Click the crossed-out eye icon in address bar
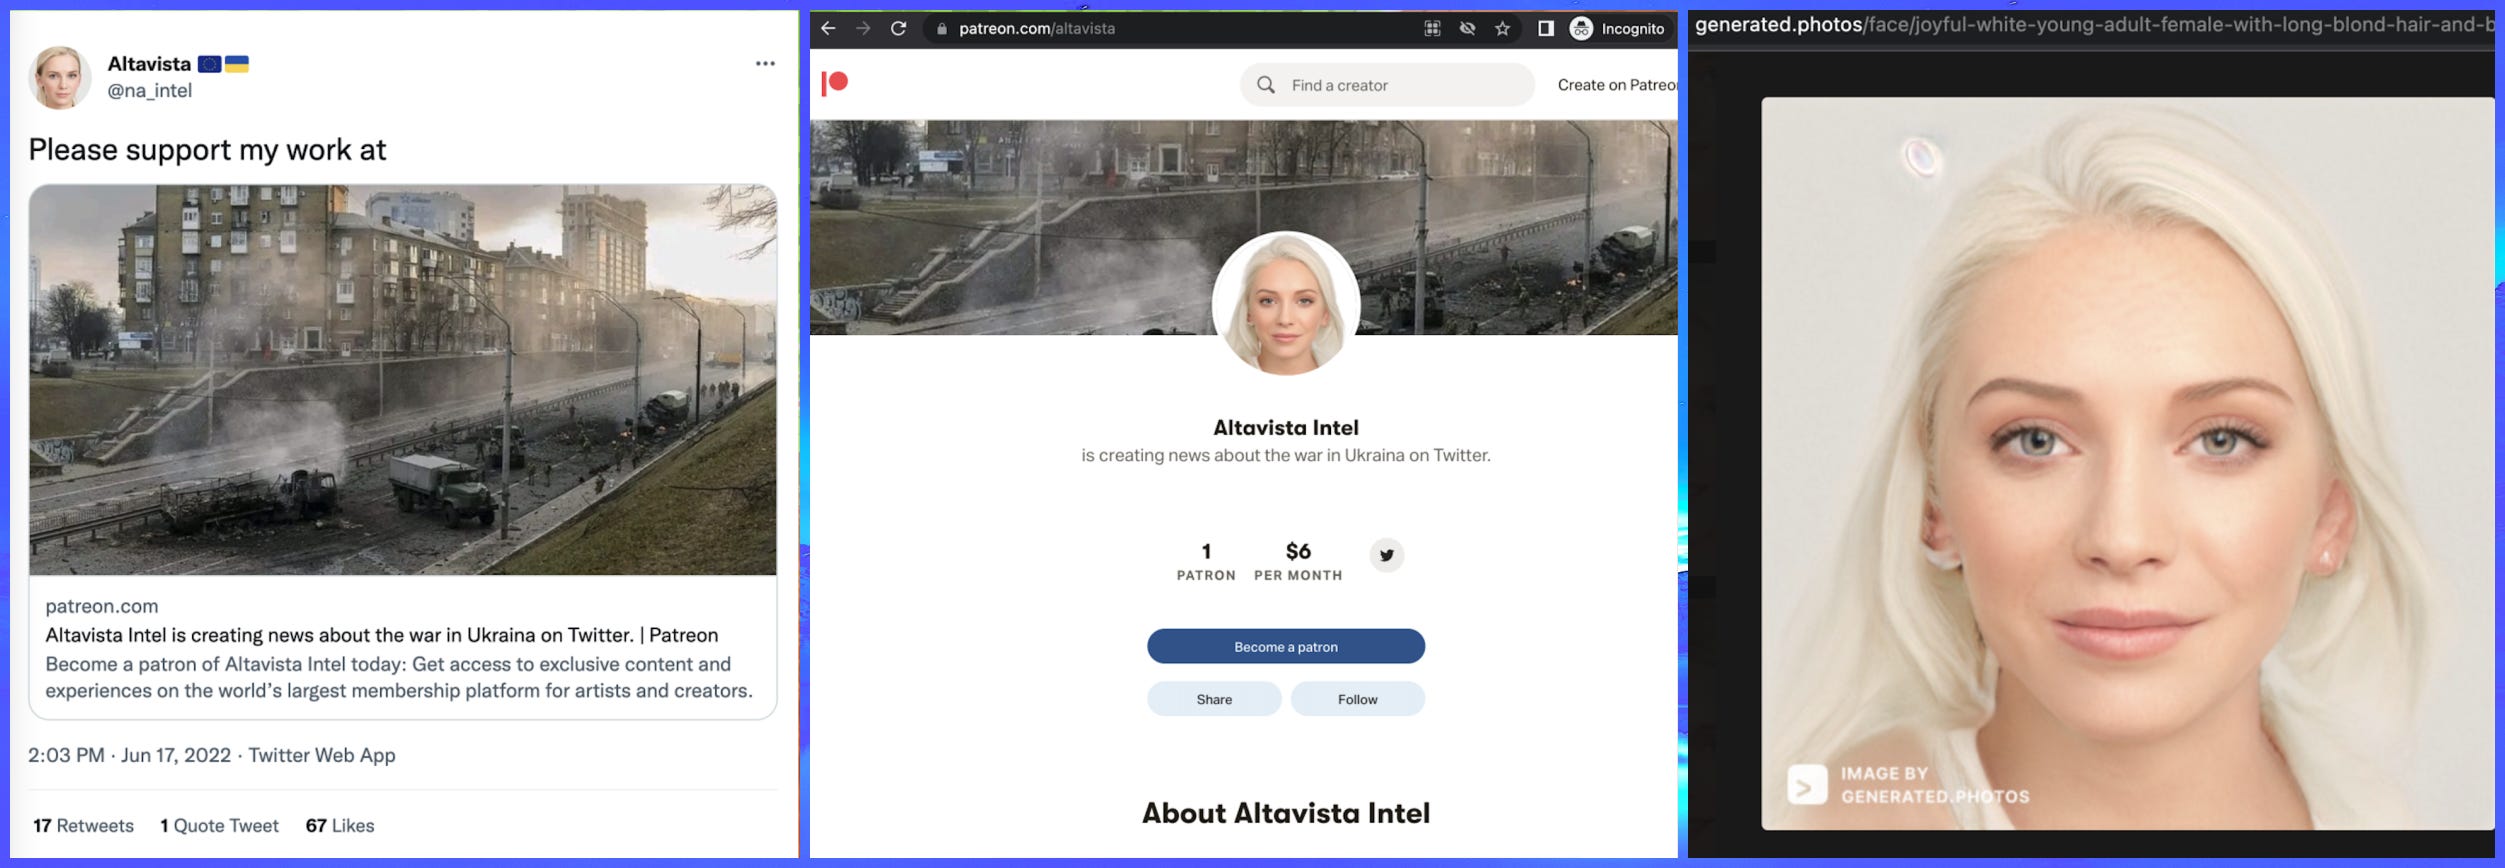Screen dimensions: 2505x868 [1467, 29]
